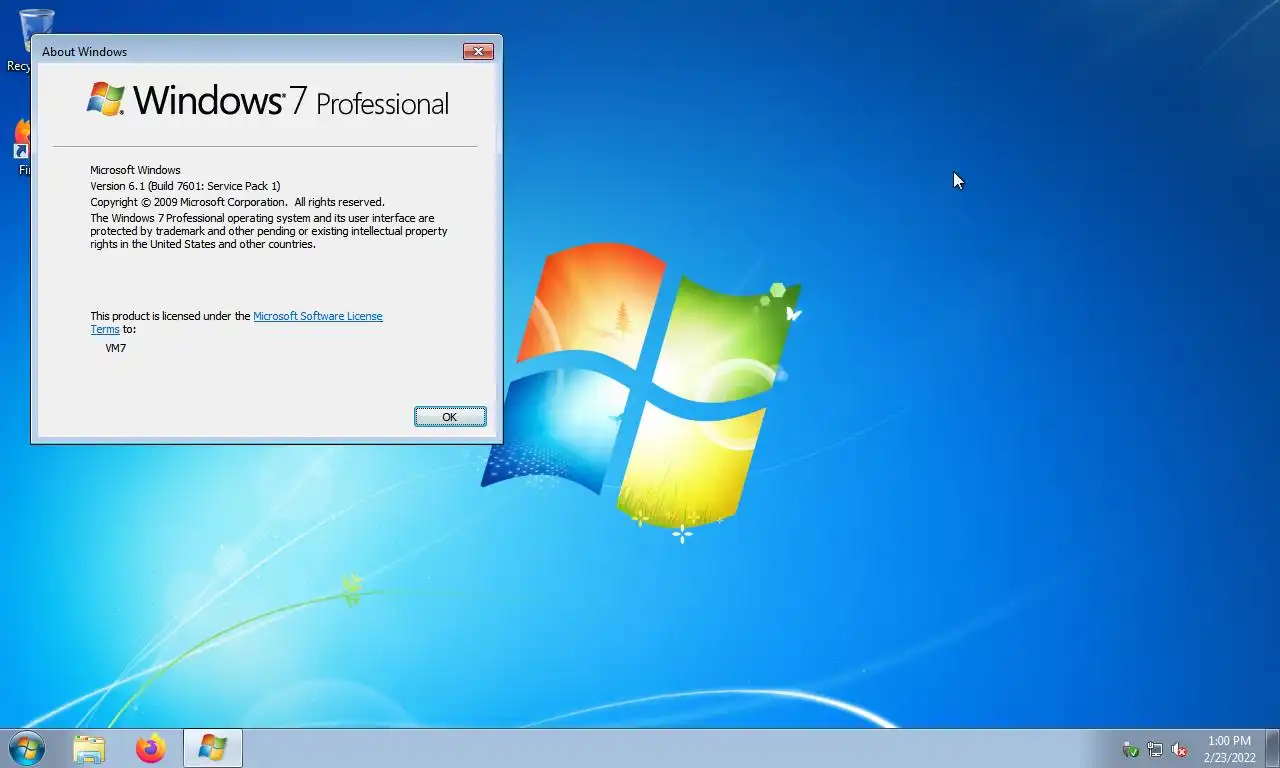The image size is (1280, 768).
Task: Open Firefox from the taskbar
Action: [151, 748]
